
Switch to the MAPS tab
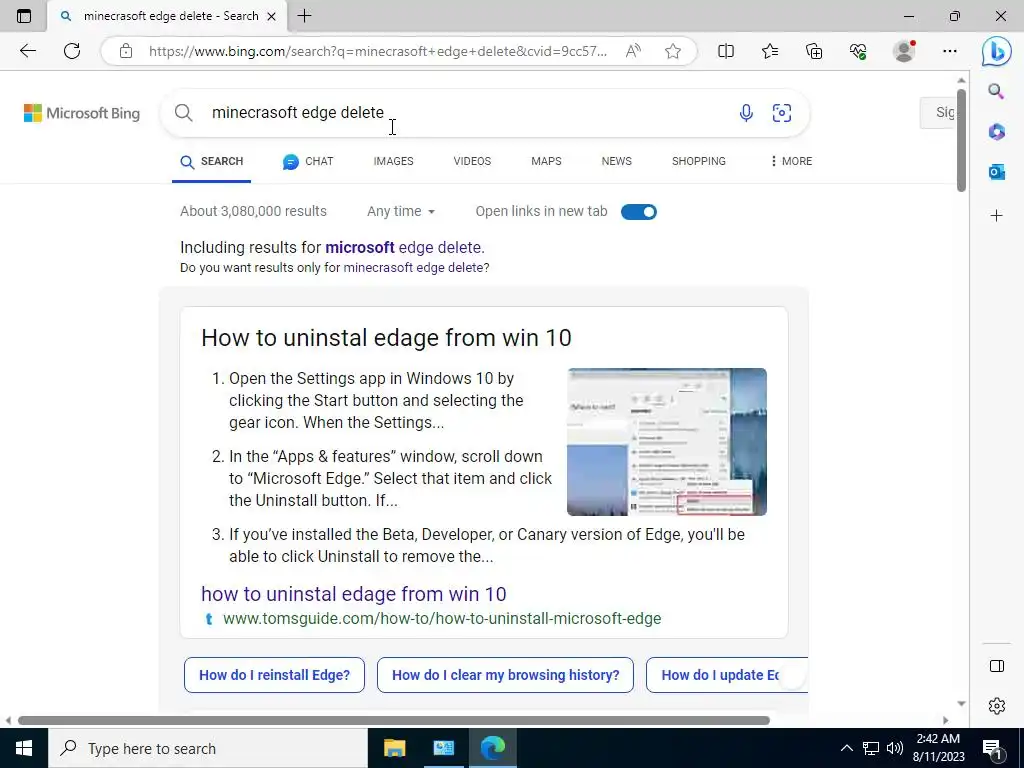[546, 161]
